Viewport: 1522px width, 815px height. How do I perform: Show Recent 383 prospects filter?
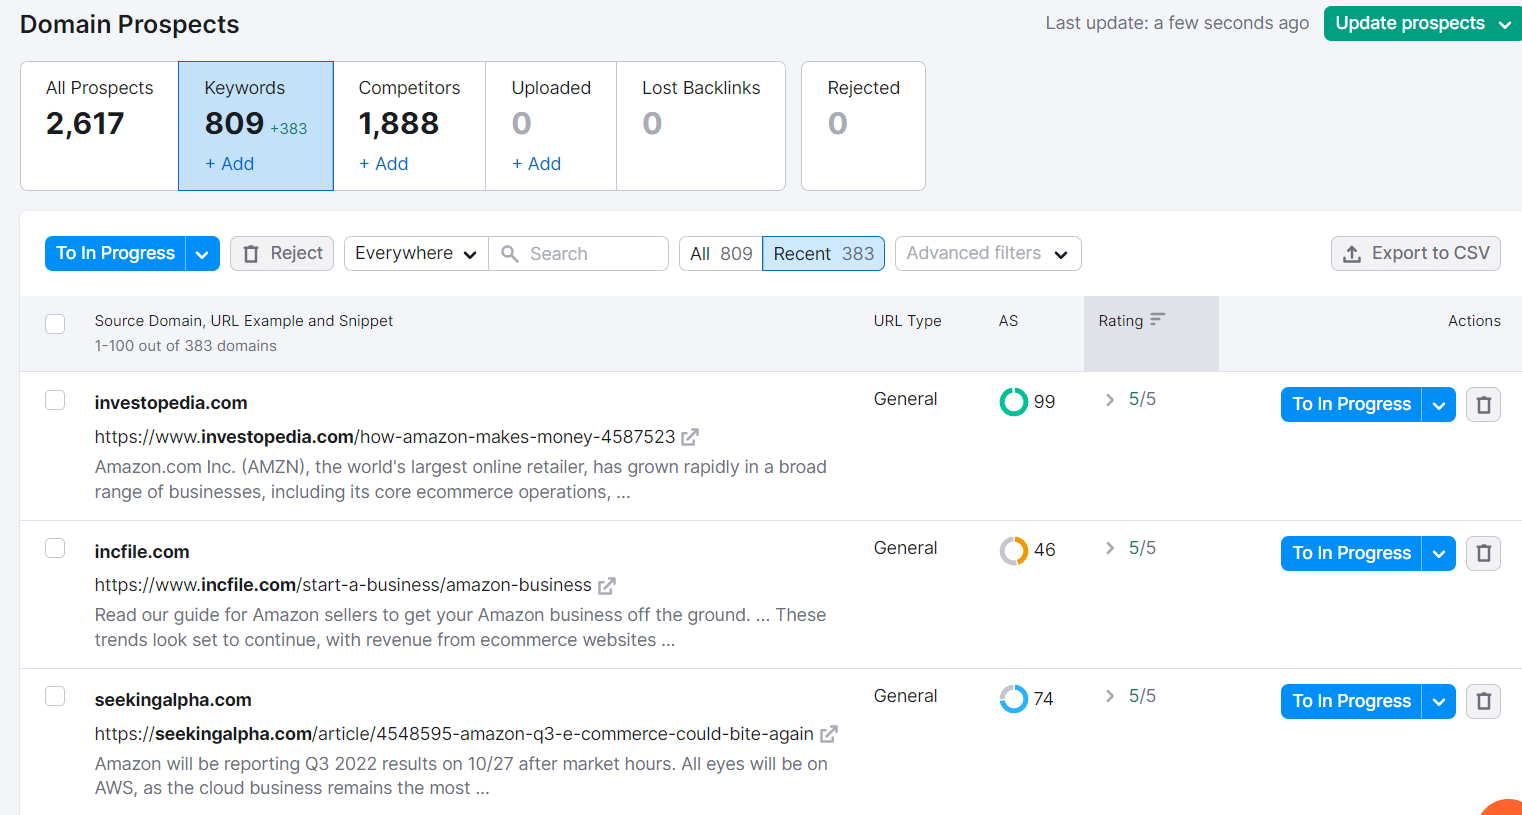(x=824, y=254)
